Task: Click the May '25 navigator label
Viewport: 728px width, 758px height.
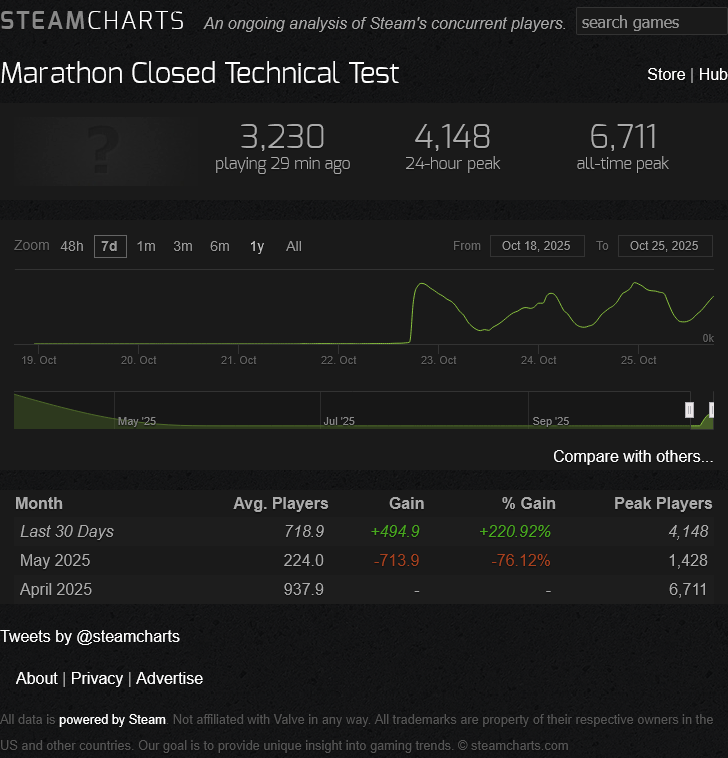Action: (137, 421)
